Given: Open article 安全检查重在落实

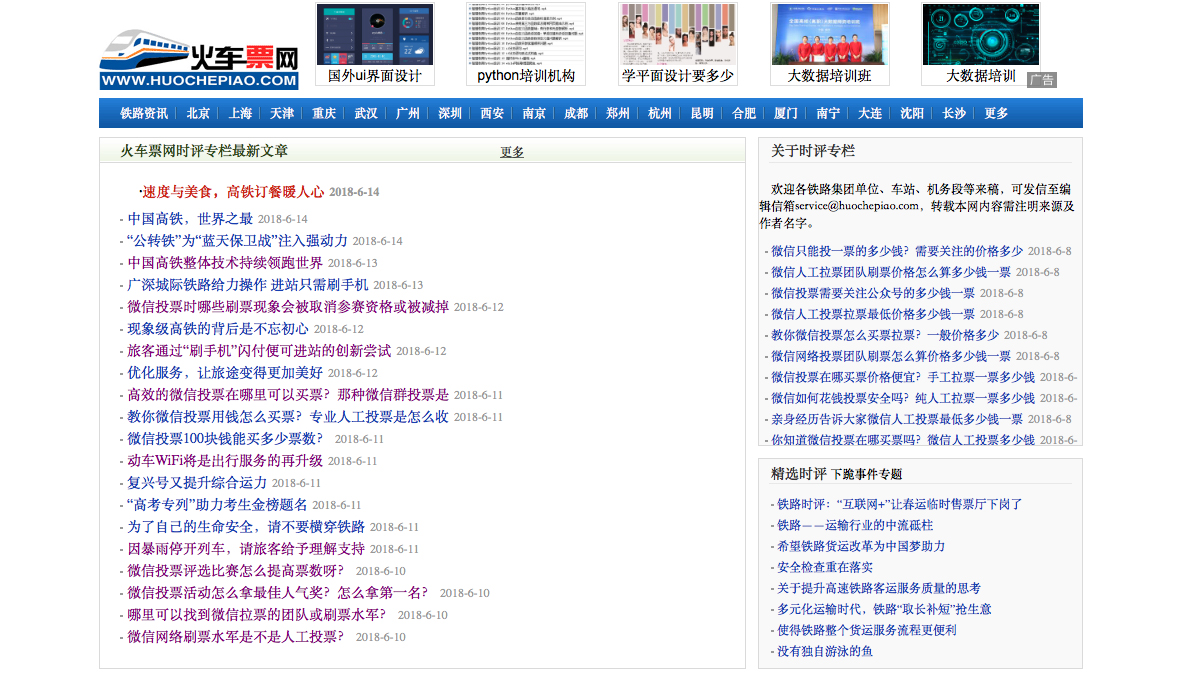Looking at the screenshot, I should (x=824, y=567).
